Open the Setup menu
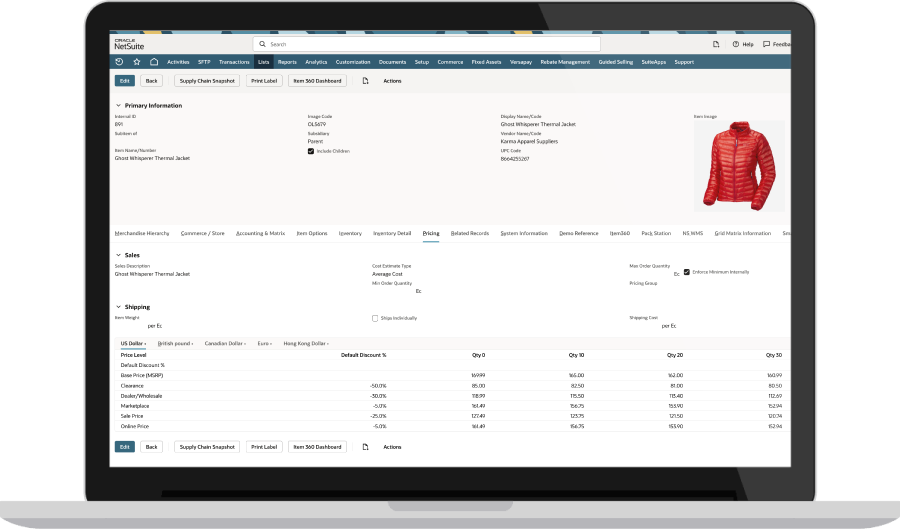900x529 pixels. coord(422,62)
